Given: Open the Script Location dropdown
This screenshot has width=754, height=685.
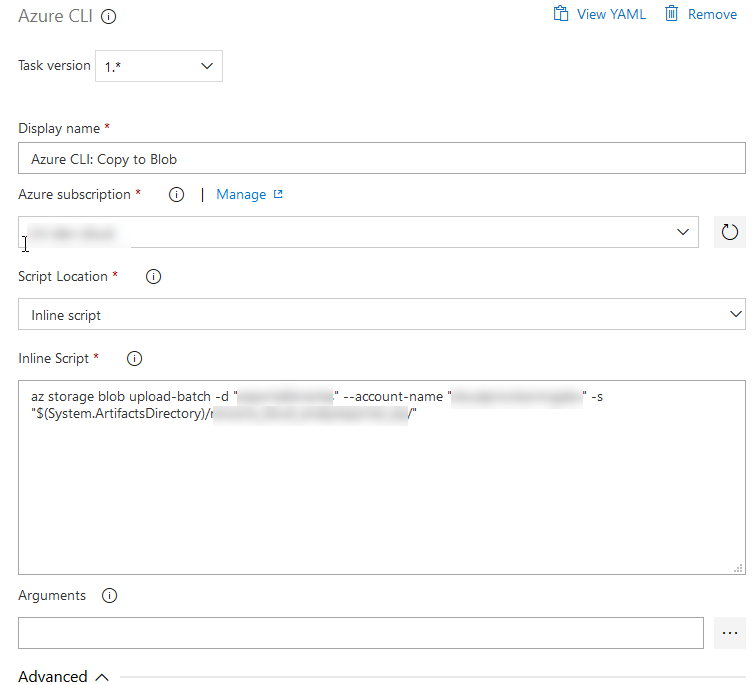Looking at the screenshot, I should point(381,314).
